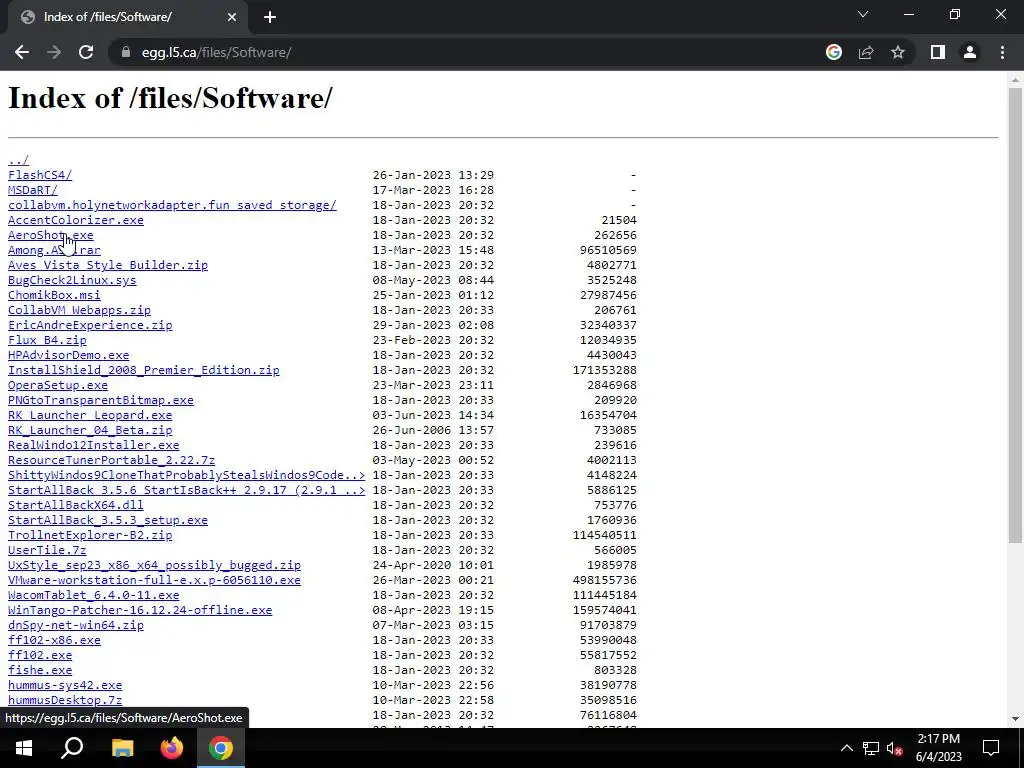Click the muted volume tray icon
The height and width of the screenshot is (768, 1024).
[894, 748]
